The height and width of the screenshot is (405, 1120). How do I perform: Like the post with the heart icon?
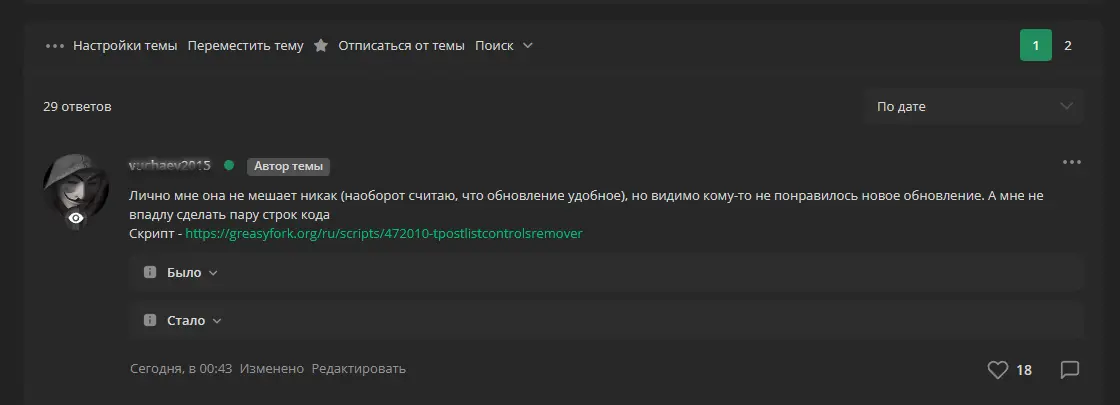tap(997, 370)
